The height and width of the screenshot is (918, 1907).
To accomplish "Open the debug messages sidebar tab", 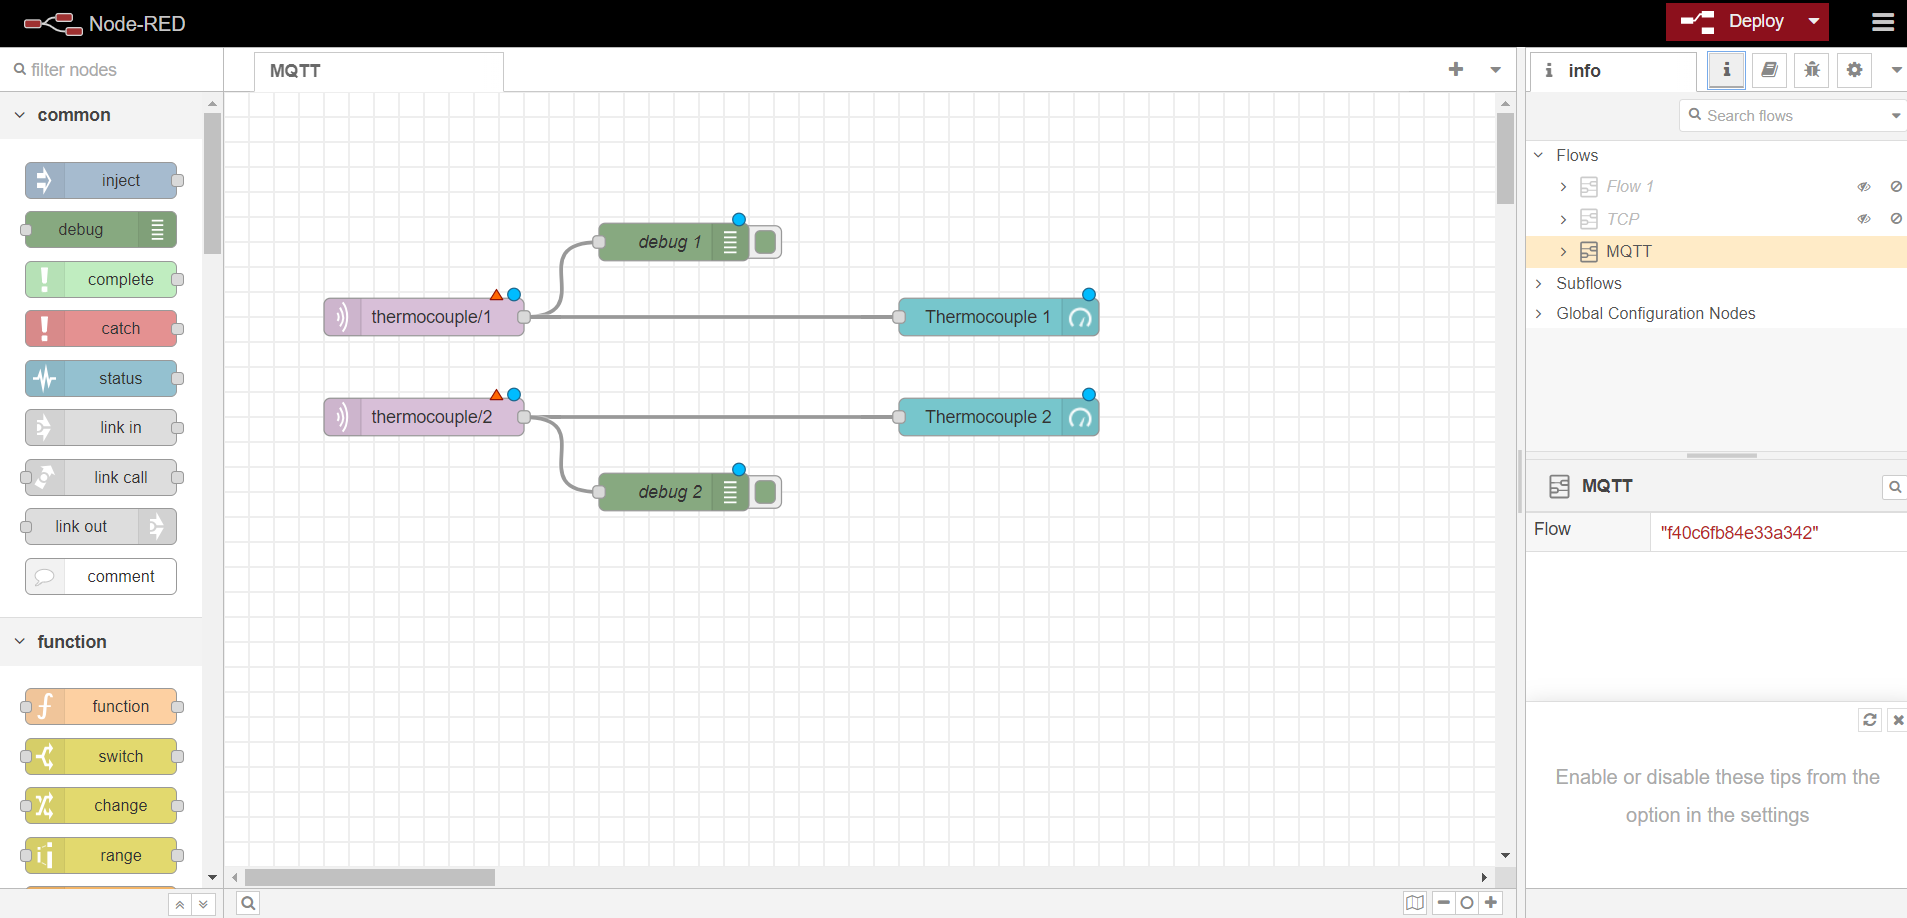I will [1811, 70].
